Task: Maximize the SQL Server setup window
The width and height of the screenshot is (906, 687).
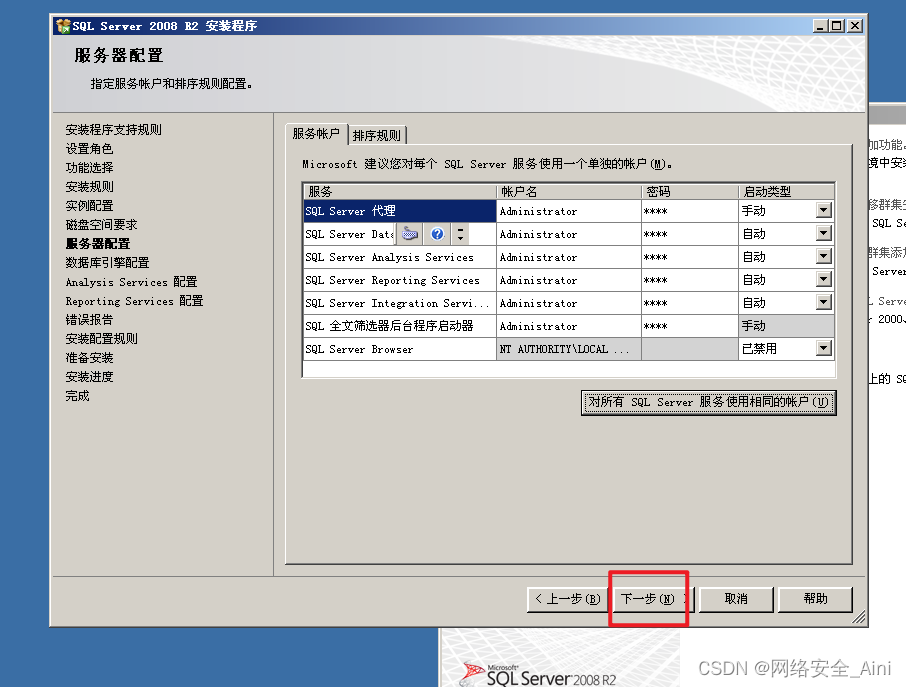Action: [x=836, y=26]
